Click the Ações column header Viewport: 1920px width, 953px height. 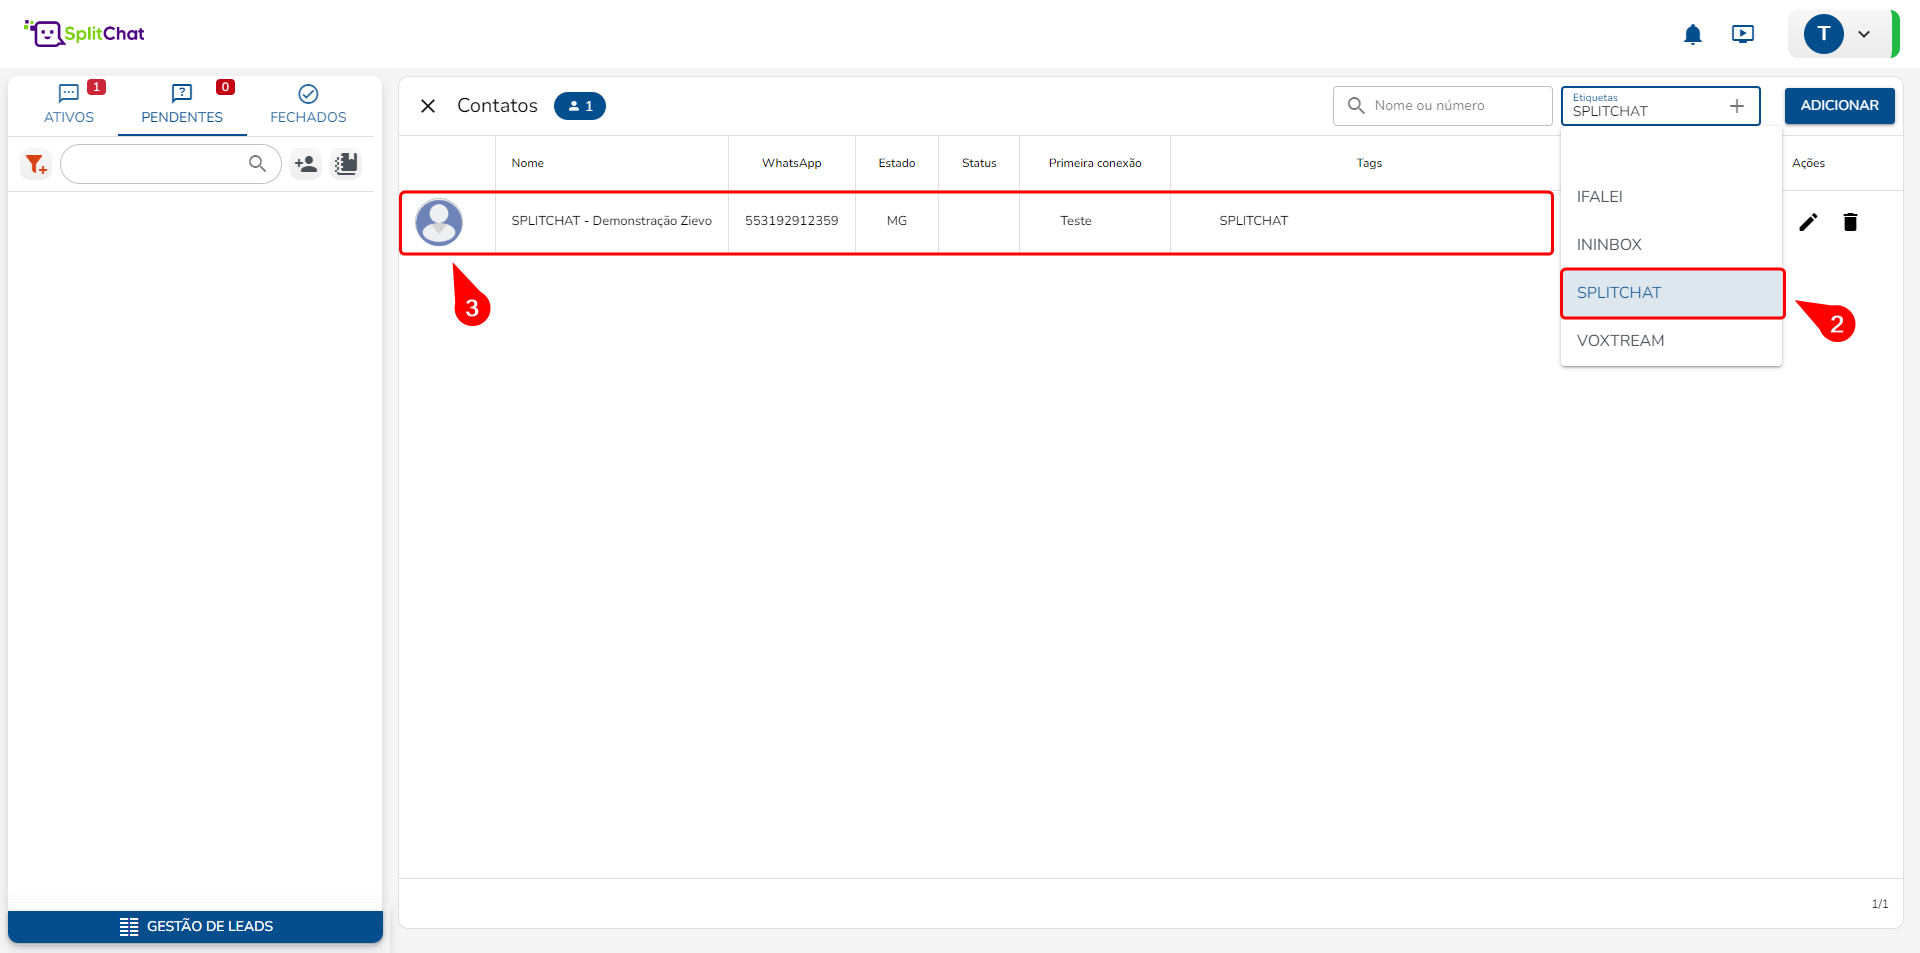click(1808, 163)
